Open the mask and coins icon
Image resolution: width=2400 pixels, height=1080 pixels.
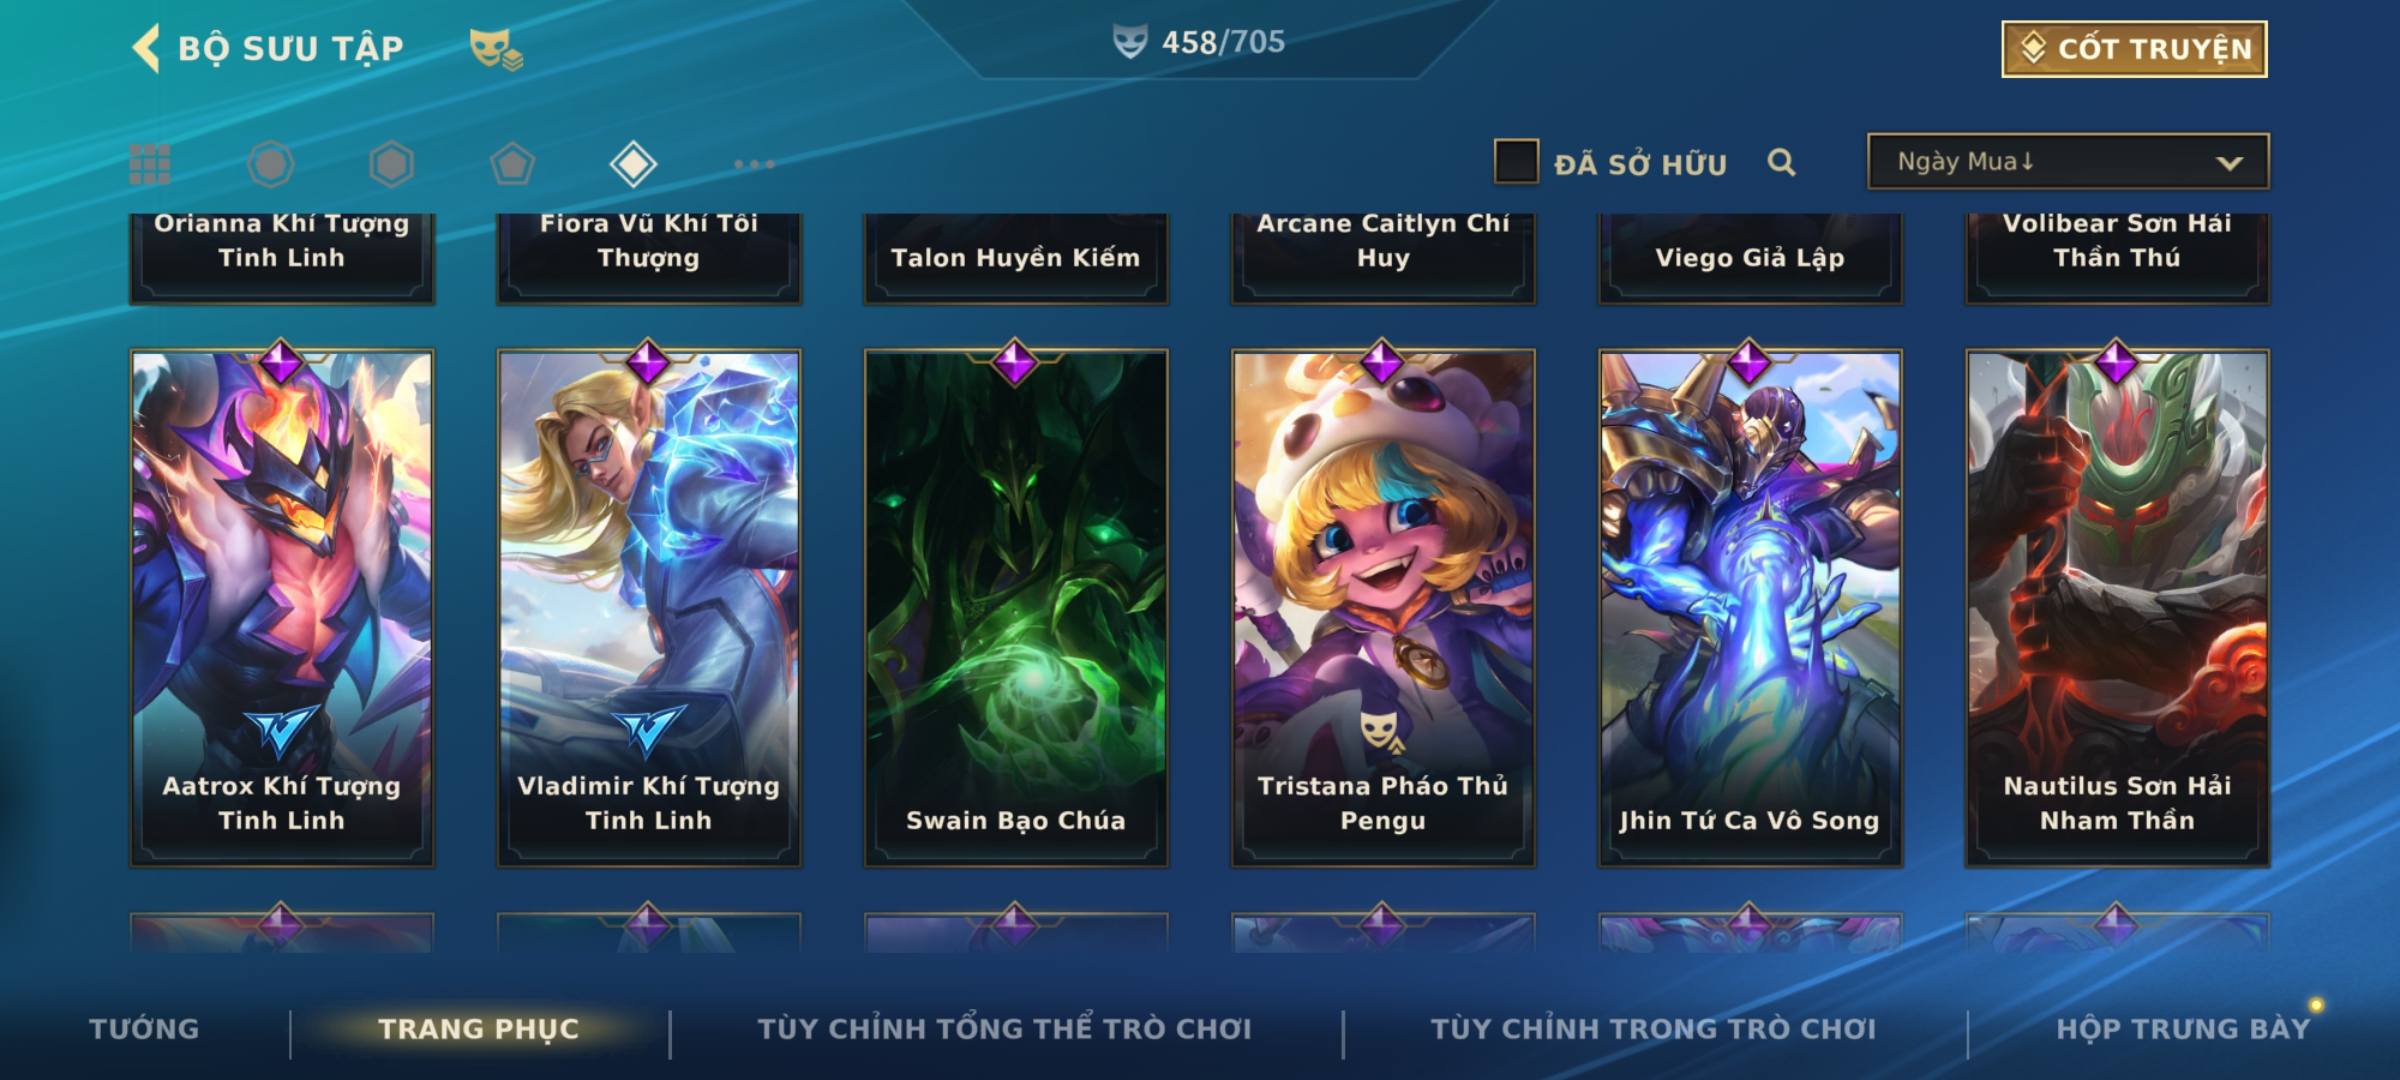coord(496,49)
